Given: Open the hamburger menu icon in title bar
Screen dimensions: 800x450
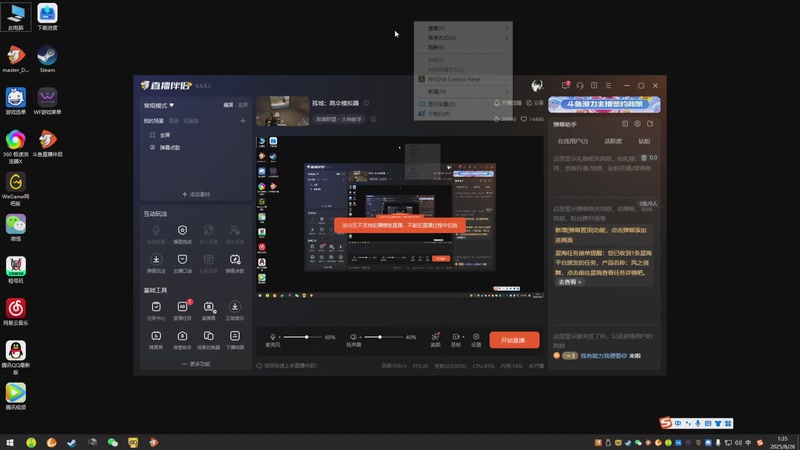Looking at the screenshot, I should pyautogui.click(x=608, y=86).
